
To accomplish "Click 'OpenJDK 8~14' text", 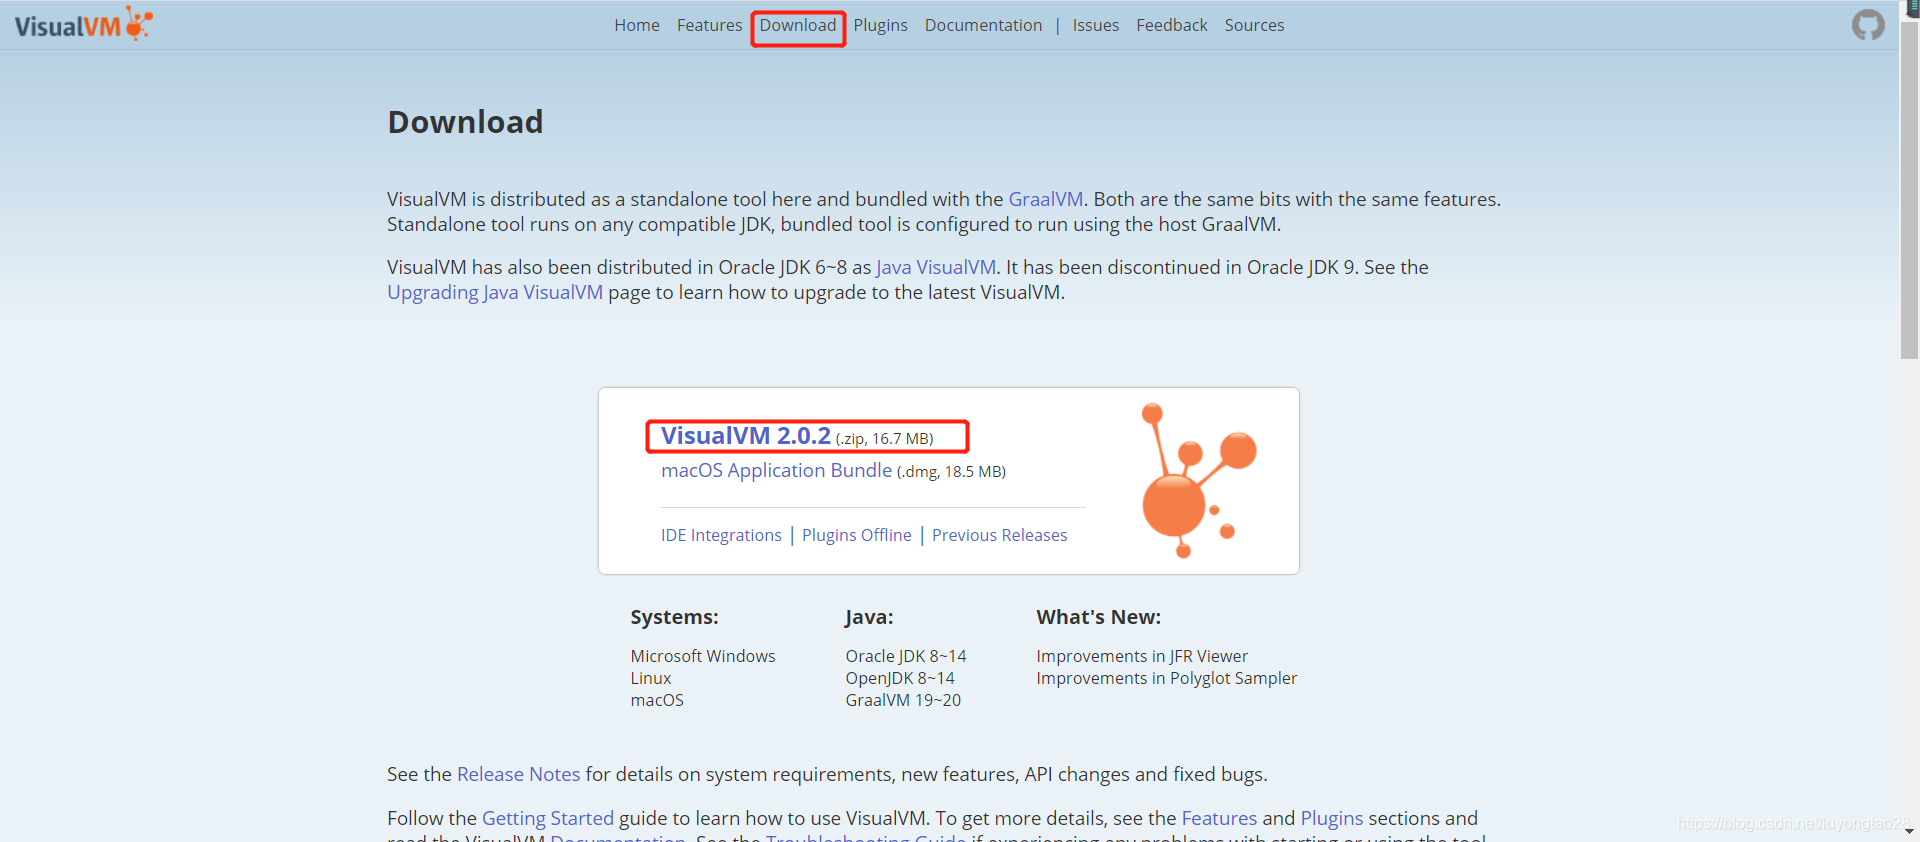I will pos(900,678).
